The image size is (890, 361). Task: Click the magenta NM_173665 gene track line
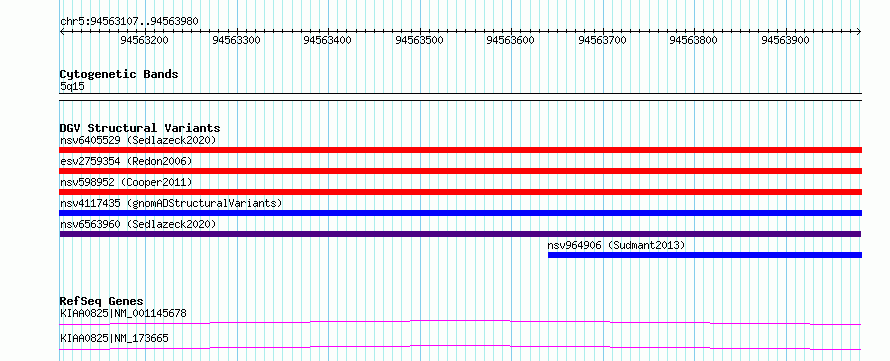[460, 347]
